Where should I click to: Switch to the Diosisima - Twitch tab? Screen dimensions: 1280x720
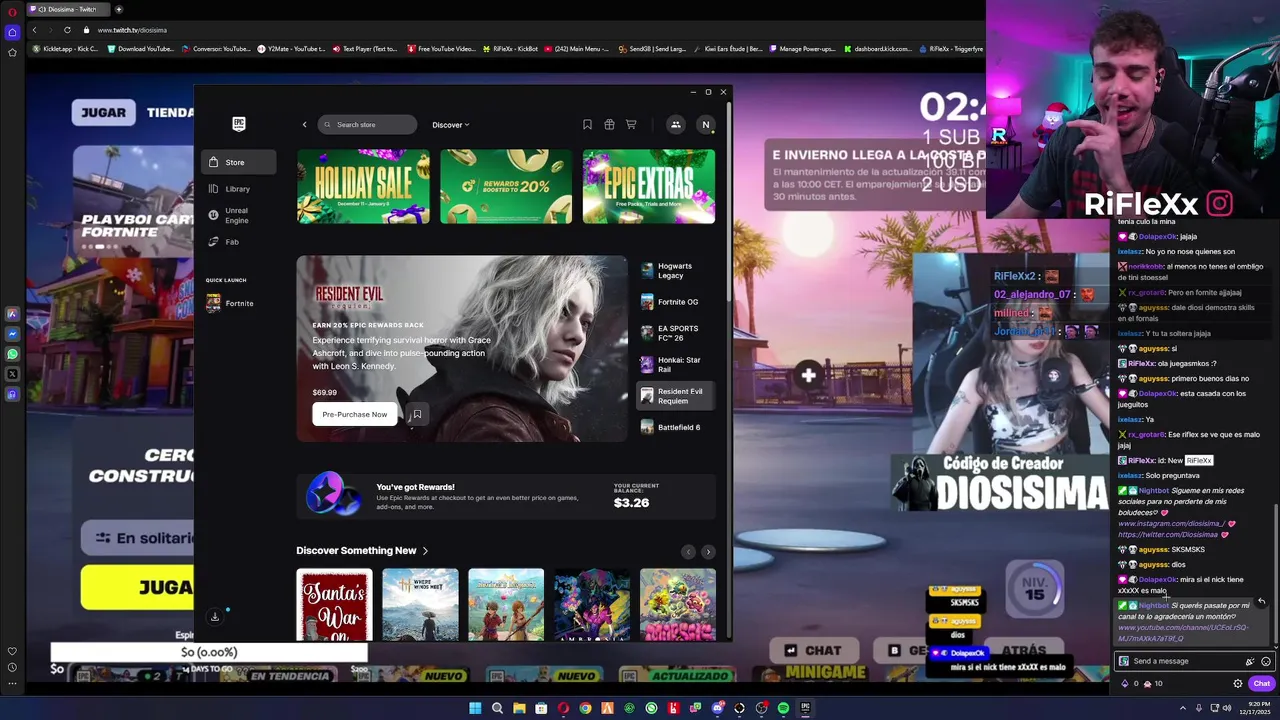click(x=68, y=9)
